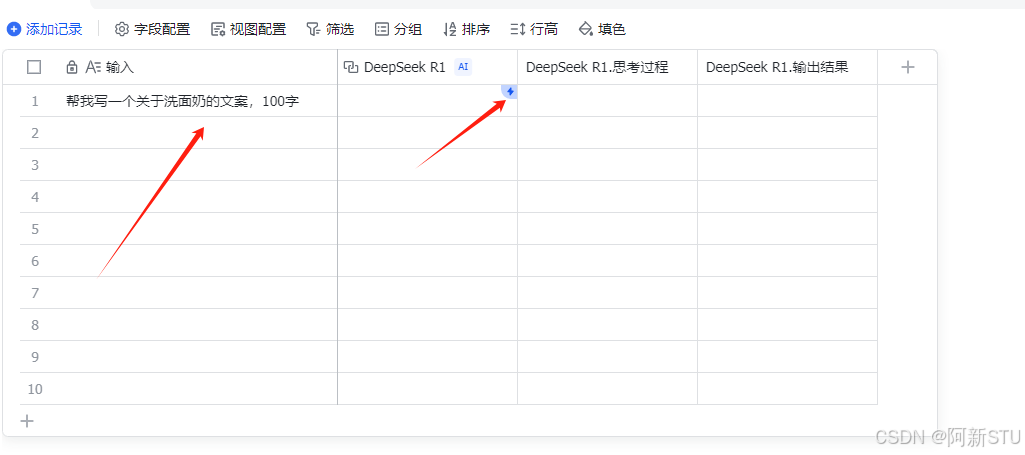
Task: Click the DeepSeek R1.思考过程 cell in row 1
Action: point(607,101)
